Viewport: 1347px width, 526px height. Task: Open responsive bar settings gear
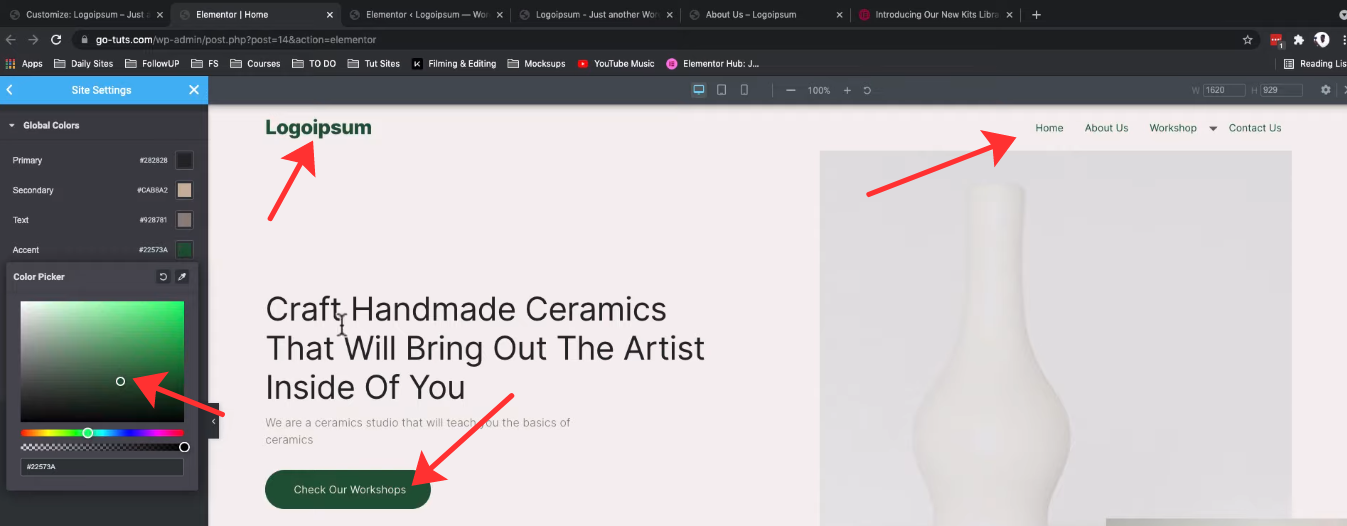pos(1326,90)
